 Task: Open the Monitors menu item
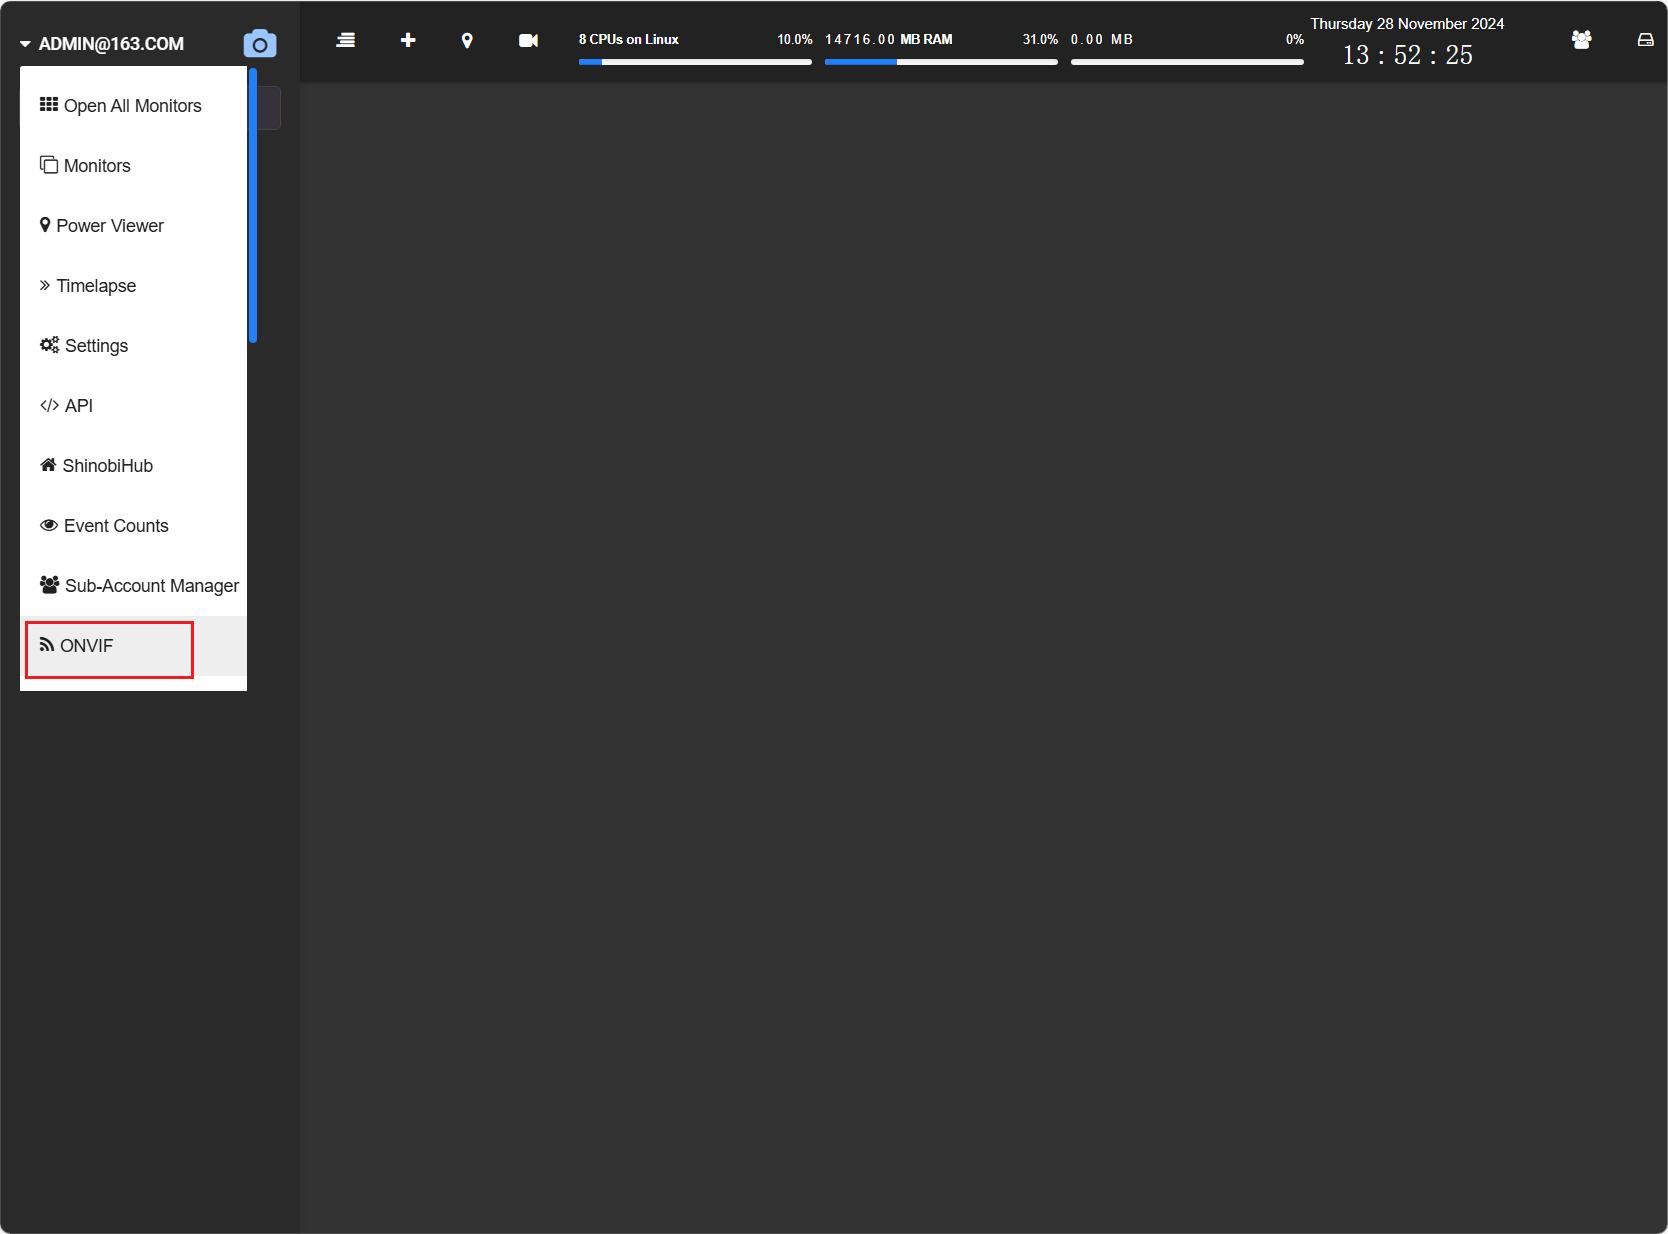[x=133, y=166]
